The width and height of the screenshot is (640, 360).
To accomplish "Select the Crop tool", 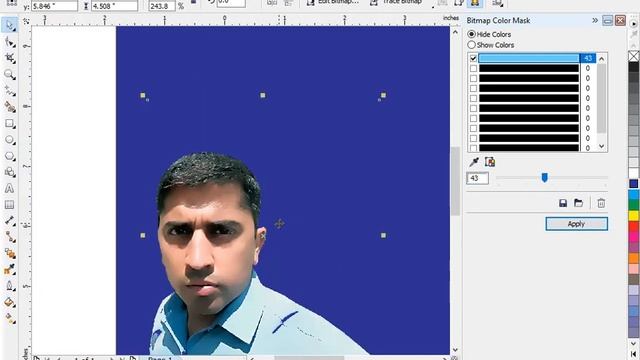I will (x=9, y=58).
